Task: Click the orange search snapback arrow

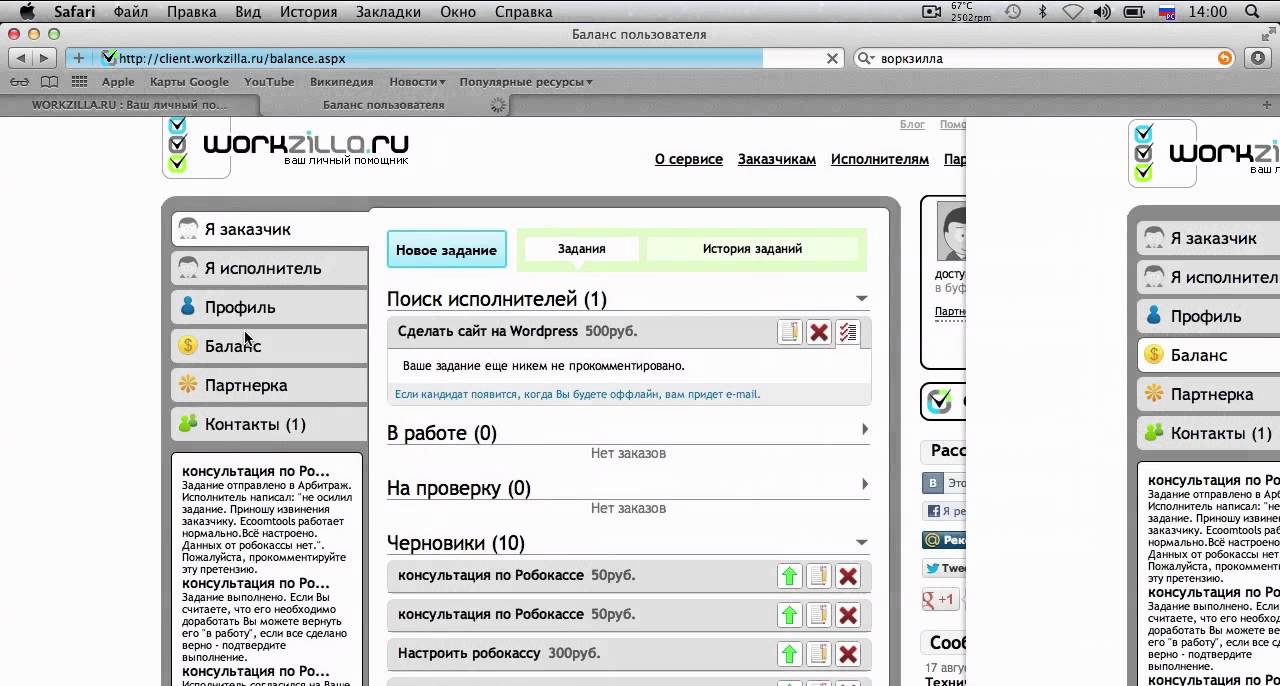Action: (1225, 58)
